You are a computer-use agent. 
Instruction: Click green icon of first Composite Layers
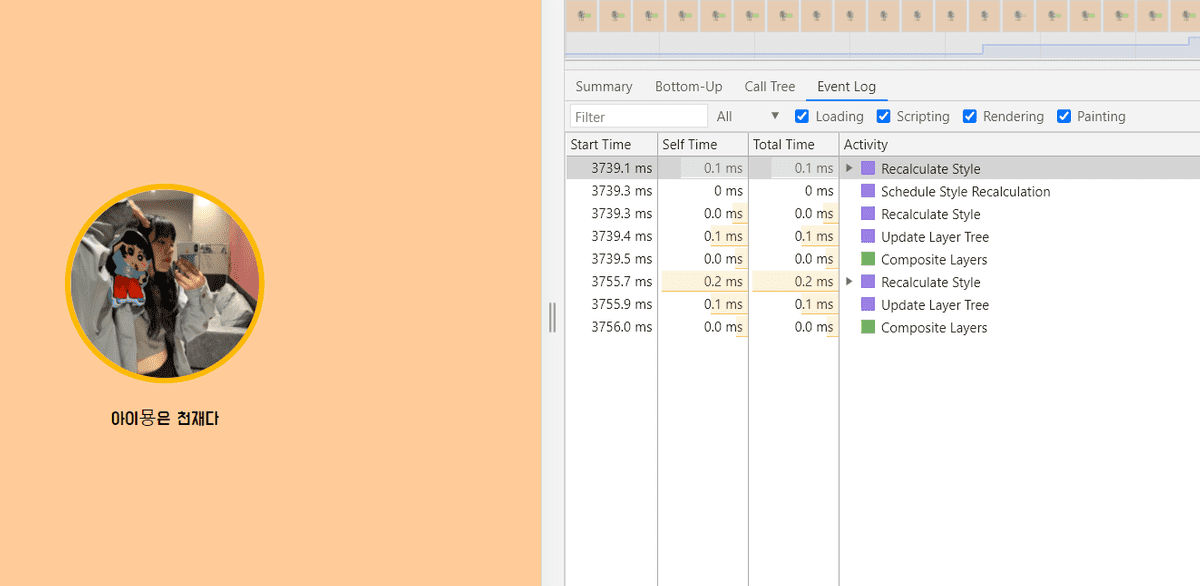click(x=867, y=259)
